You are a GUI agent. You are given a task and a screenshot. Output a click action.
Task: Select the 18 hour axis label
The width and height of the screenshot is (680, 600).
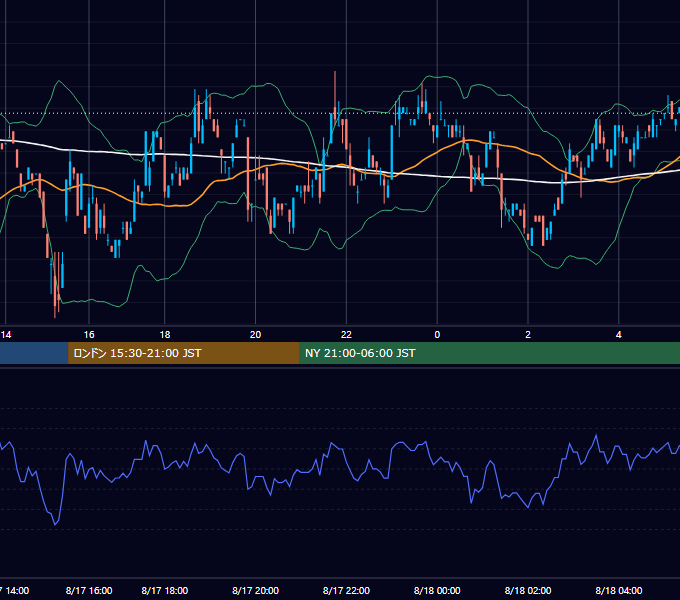(x=165, y=335)
